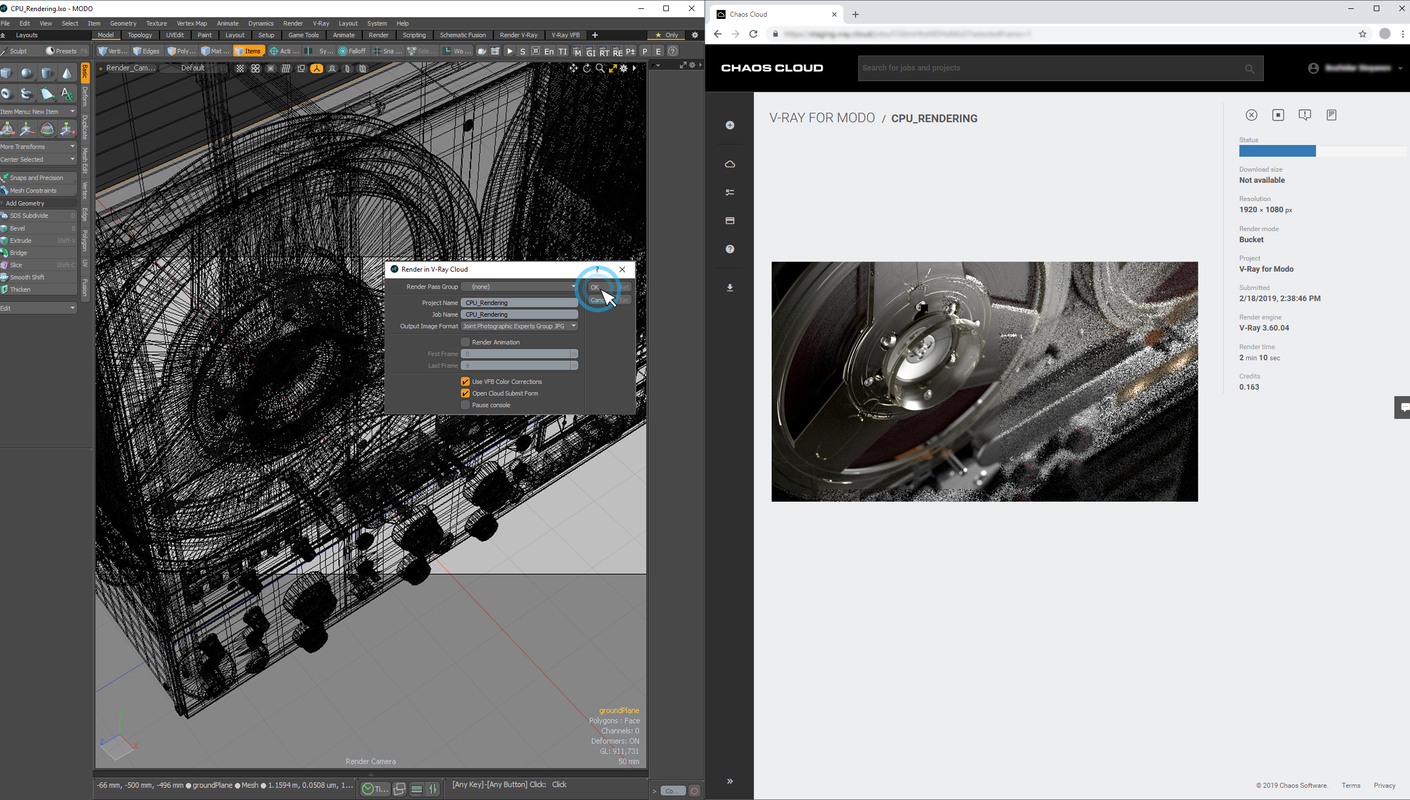Enable the Render Animation checkbox
Screen dimensions: 1410x800
point(465,342)
